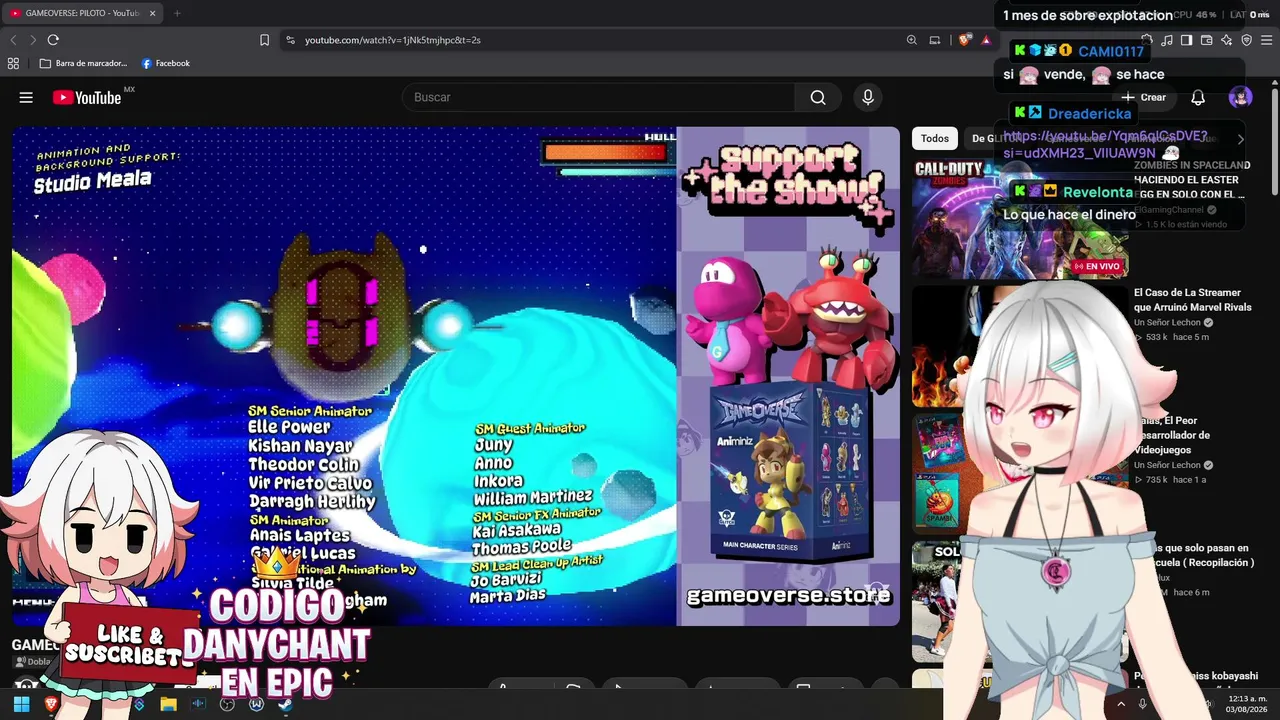This screenshot has height=720, width=1280.
Task: Open the Leo AI sparkle icon
Action: [1226, 40]
